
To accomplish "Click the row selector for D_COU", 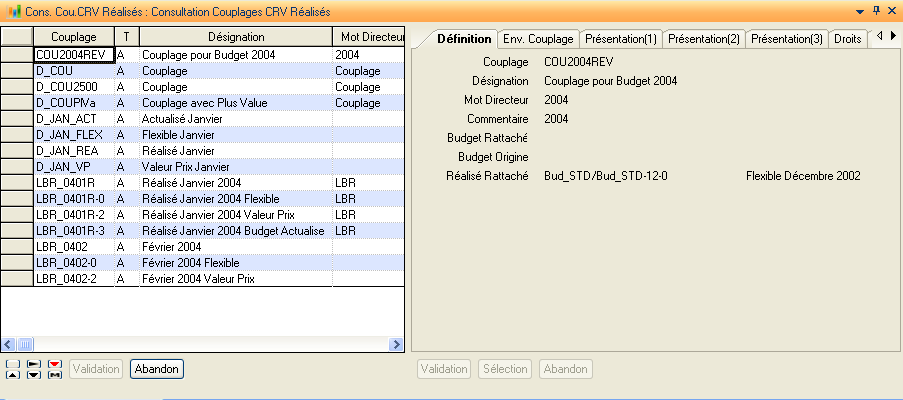I will click(17, 71).
